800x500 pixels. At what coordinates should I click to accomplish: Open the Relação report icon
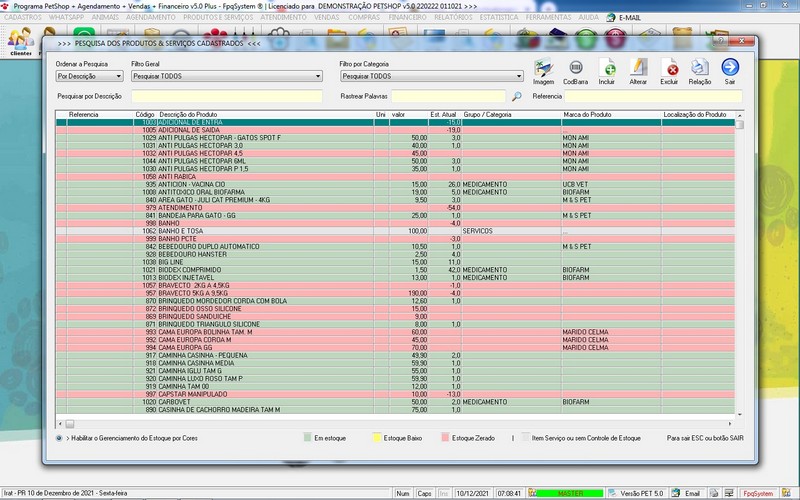point(700,68)
